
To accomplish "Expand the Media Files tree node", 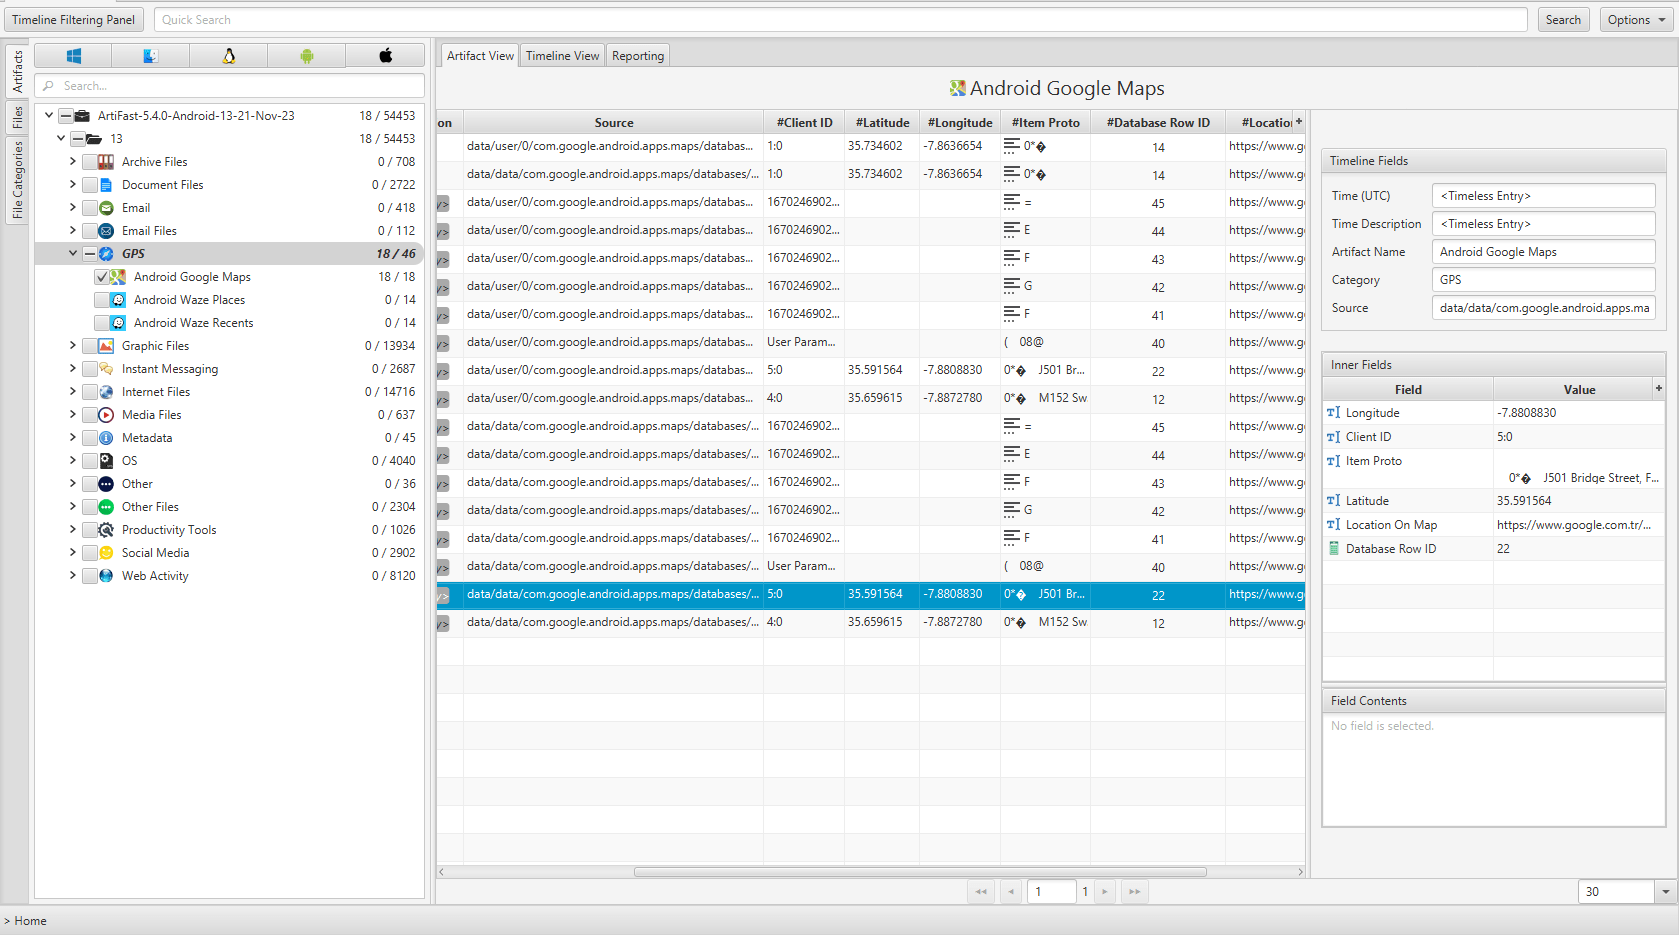I will (73, 415).
